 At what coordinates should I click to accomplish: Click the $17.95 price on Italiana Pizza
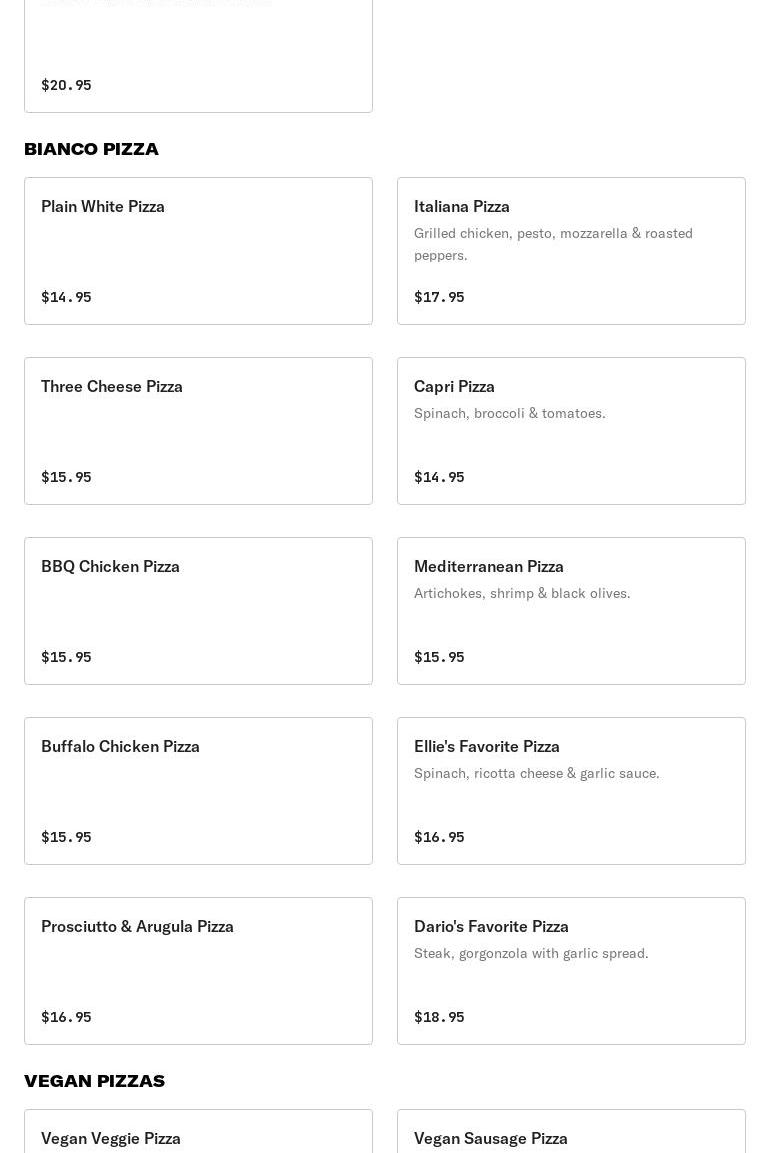(439, 297)
